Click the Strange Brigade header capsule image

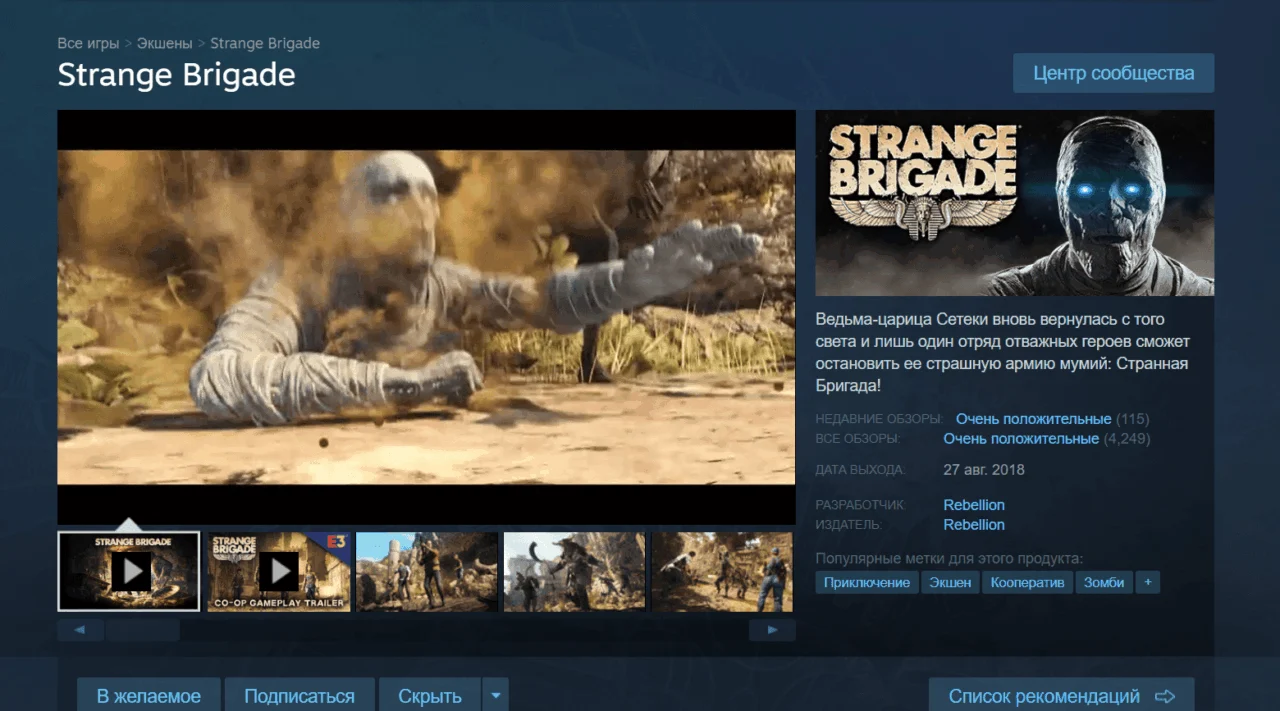tap(1015, 203)
